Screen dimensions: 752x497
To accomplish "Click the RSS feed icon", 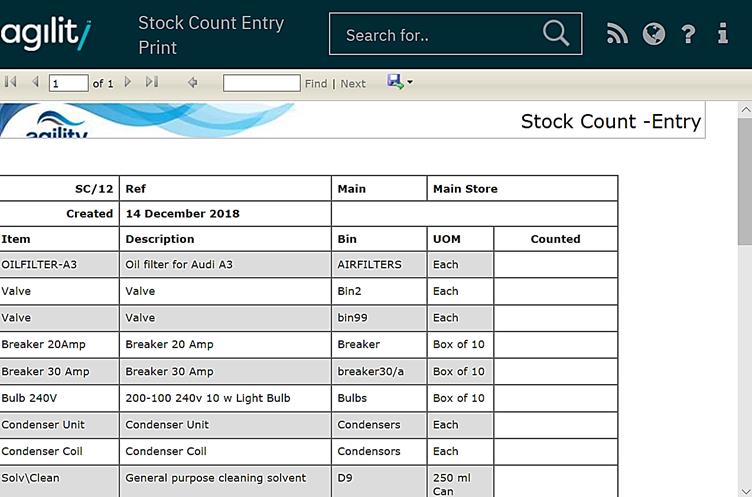I will [617, 34].
